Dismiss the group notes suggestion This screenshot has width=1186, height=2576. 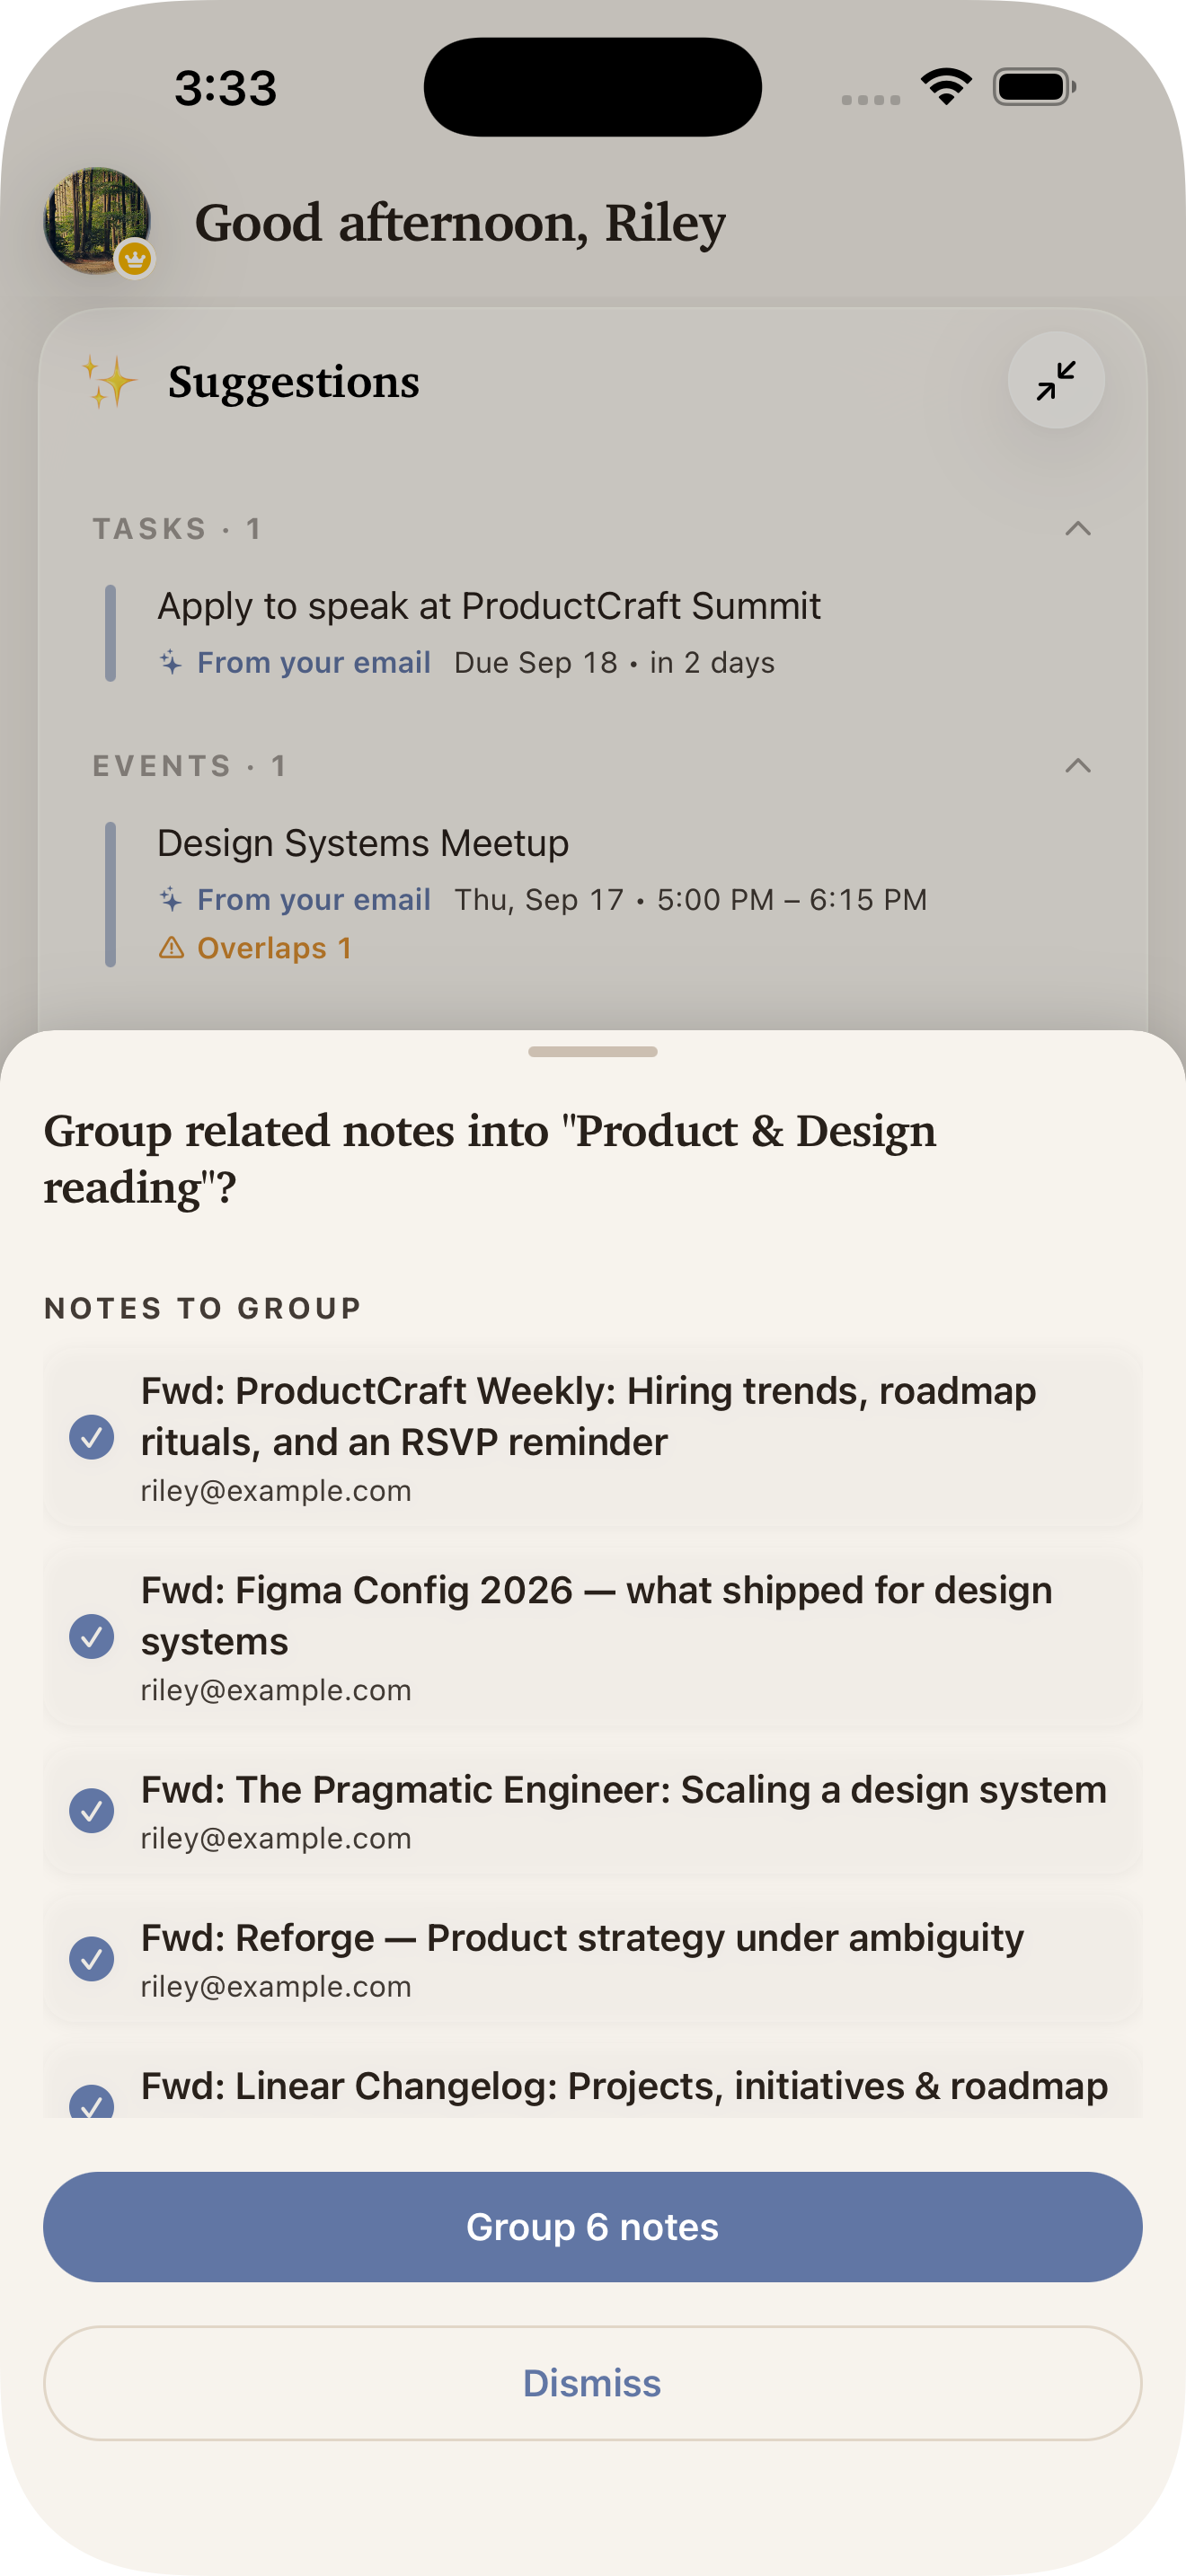[x=592, y=2382]
